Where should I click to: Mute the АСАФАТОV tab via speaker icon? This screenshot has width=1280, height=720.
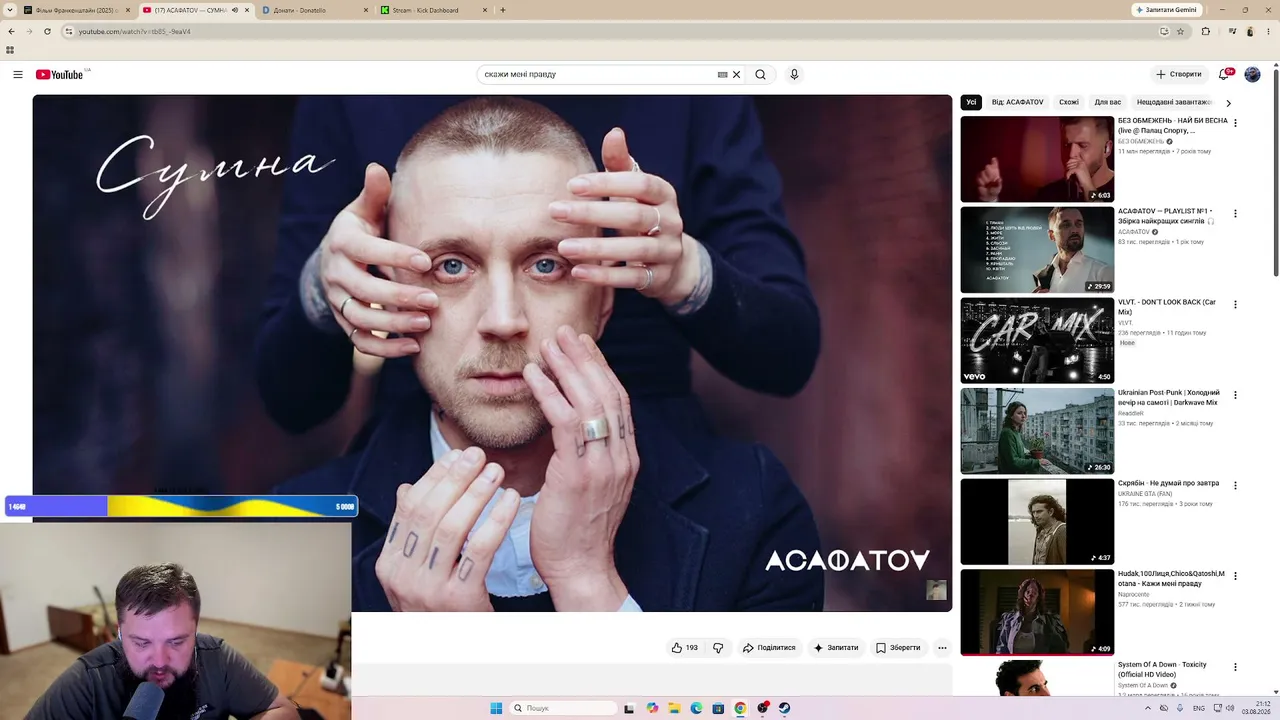pos(235,10)
